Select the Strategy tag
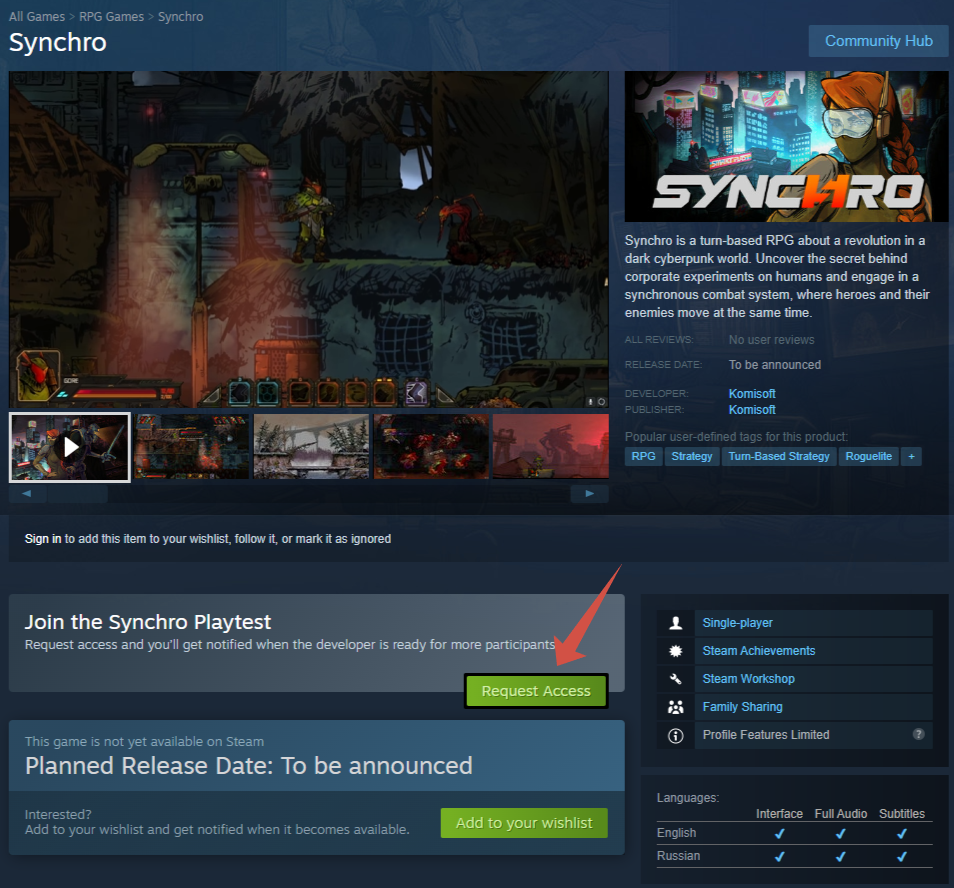Screen dimensions: 954x888 point(692,456)
